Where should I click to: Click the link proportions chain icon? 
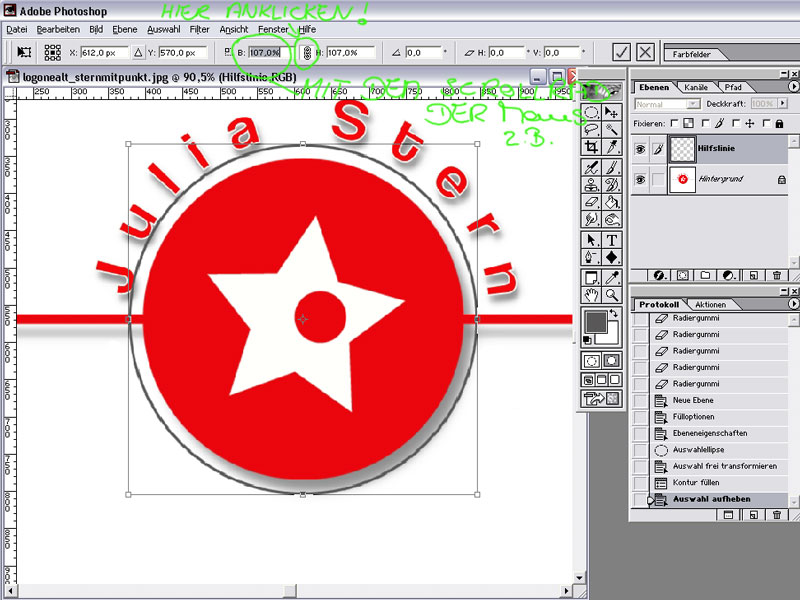point(306,52)
